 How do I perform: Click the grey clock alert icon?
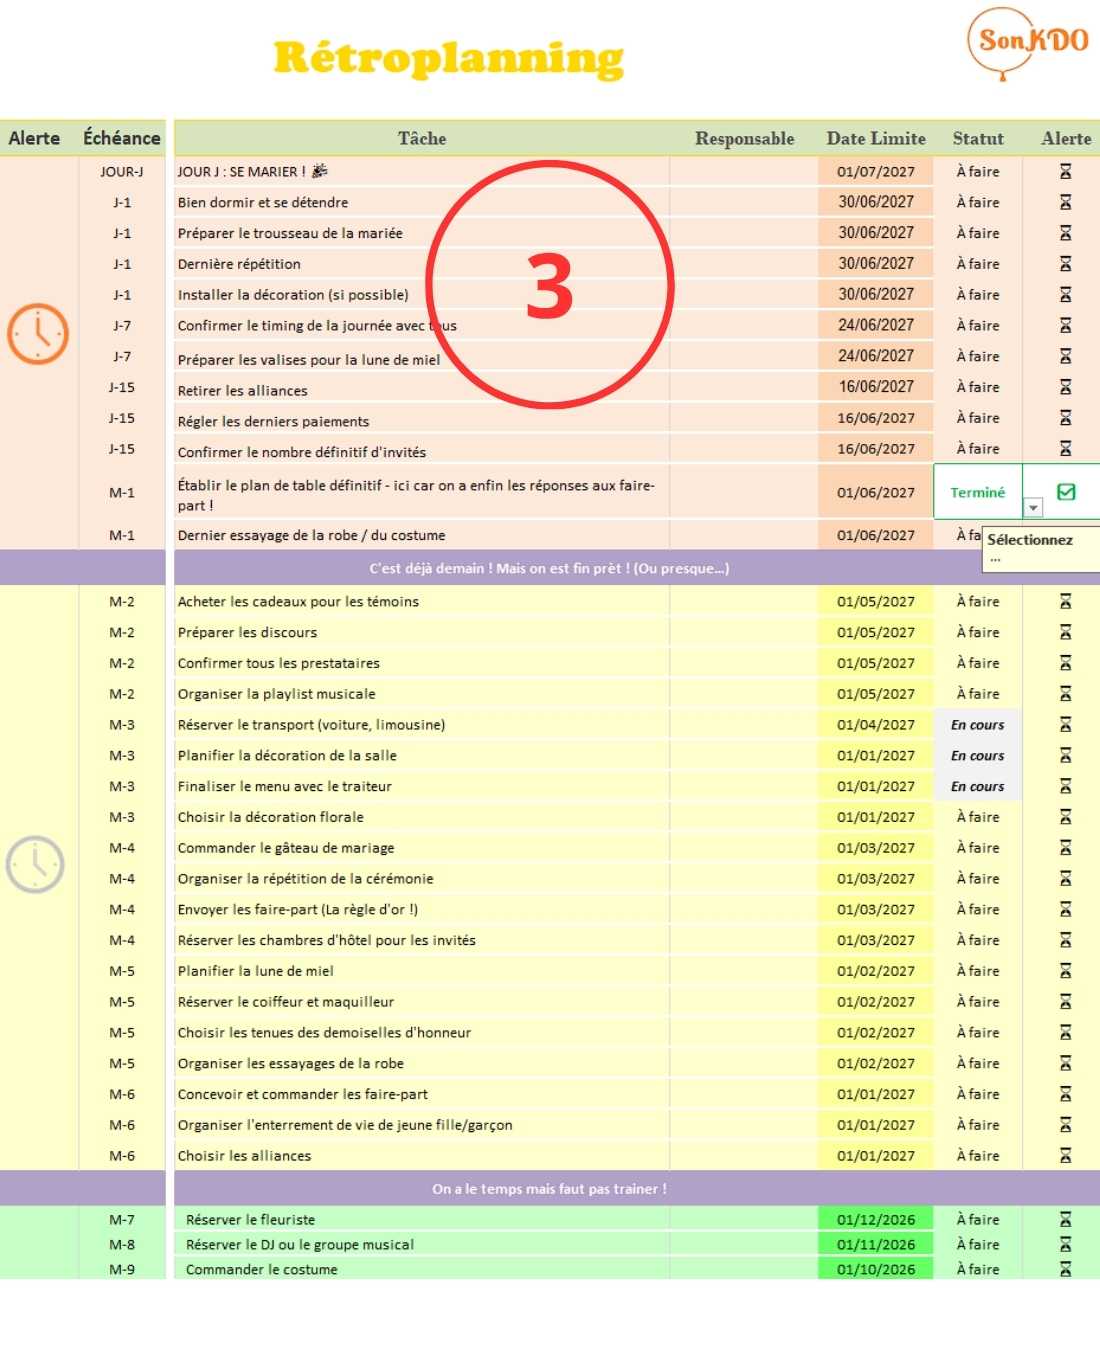point(36,864)
